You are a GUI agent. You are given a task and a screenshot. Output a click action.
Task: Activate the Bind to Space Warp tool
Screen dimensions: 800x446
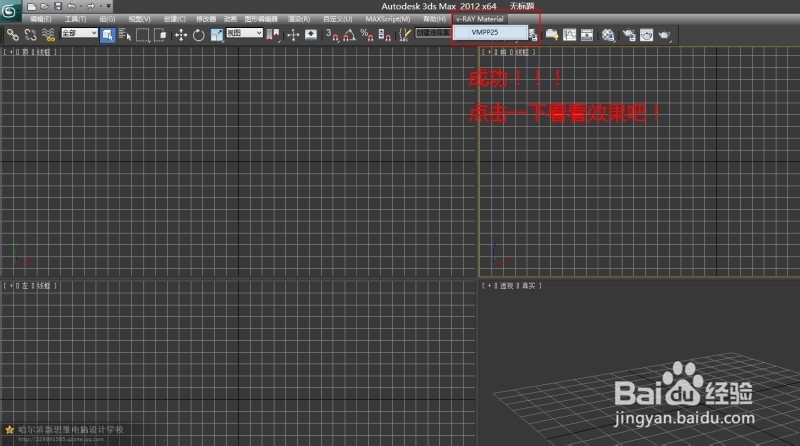pos(47,34)
